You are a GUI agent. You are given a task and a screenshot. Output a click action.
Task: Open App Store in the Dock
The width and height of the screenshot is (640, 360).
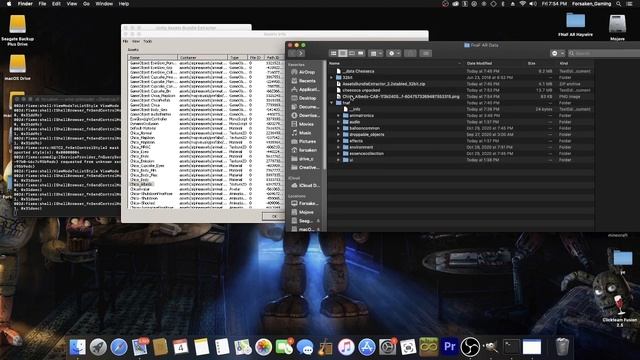point(367,347)
